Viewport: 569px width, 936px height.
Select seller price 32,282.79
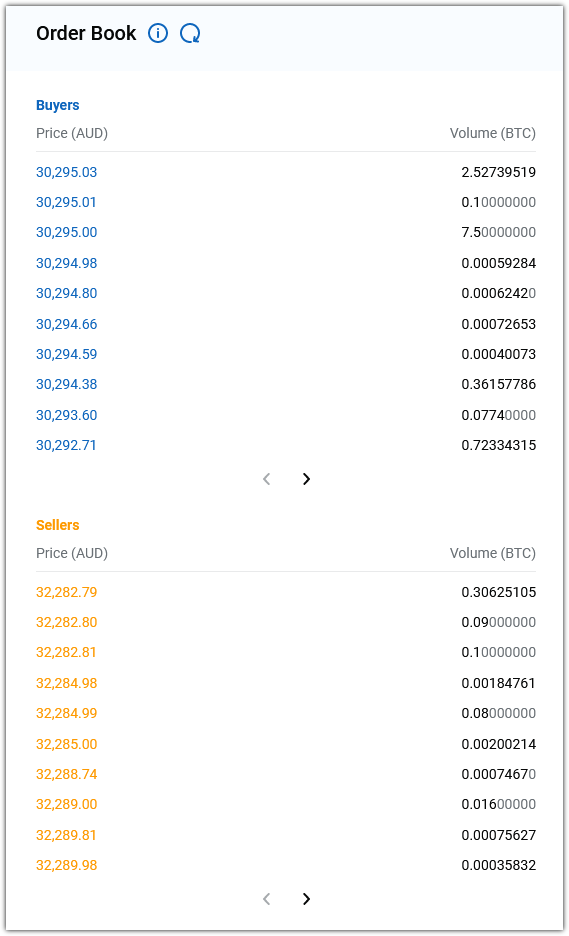66,592
